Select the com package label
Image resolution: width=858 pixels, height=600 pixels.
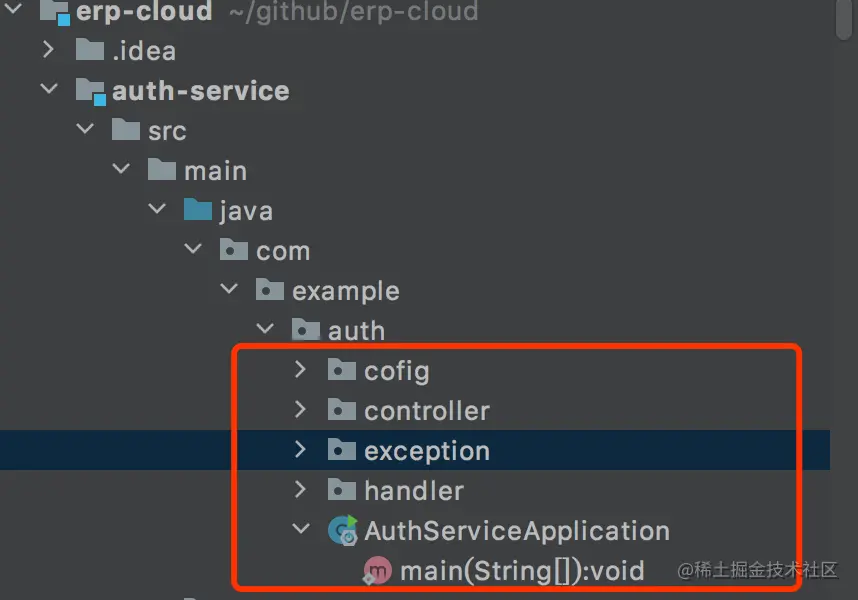[283, 251]
